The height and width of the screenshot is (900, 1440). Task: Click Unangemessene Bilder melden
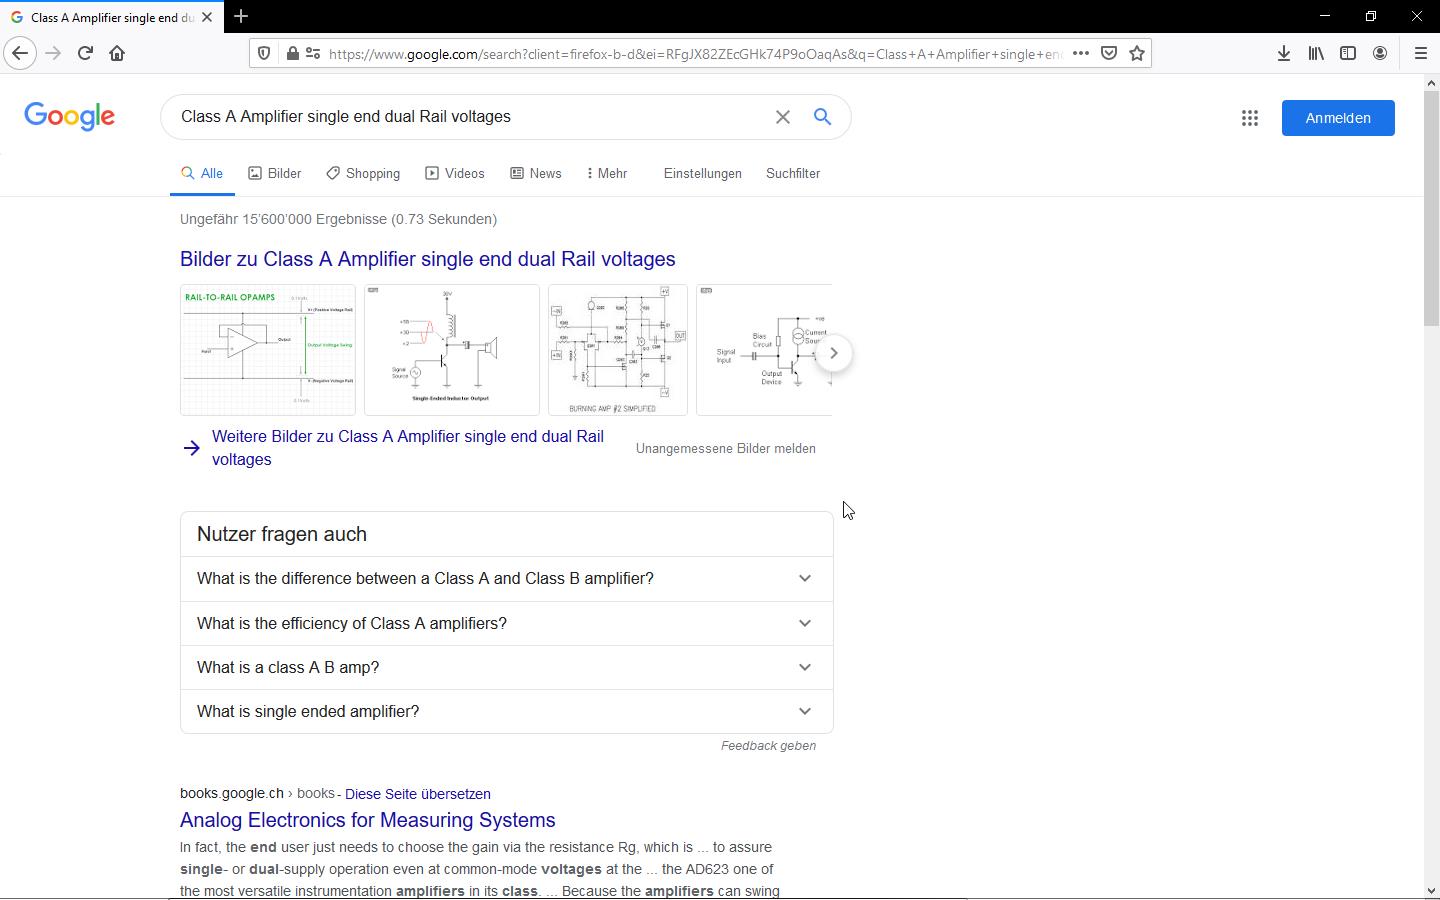click(x=726, y=448)
